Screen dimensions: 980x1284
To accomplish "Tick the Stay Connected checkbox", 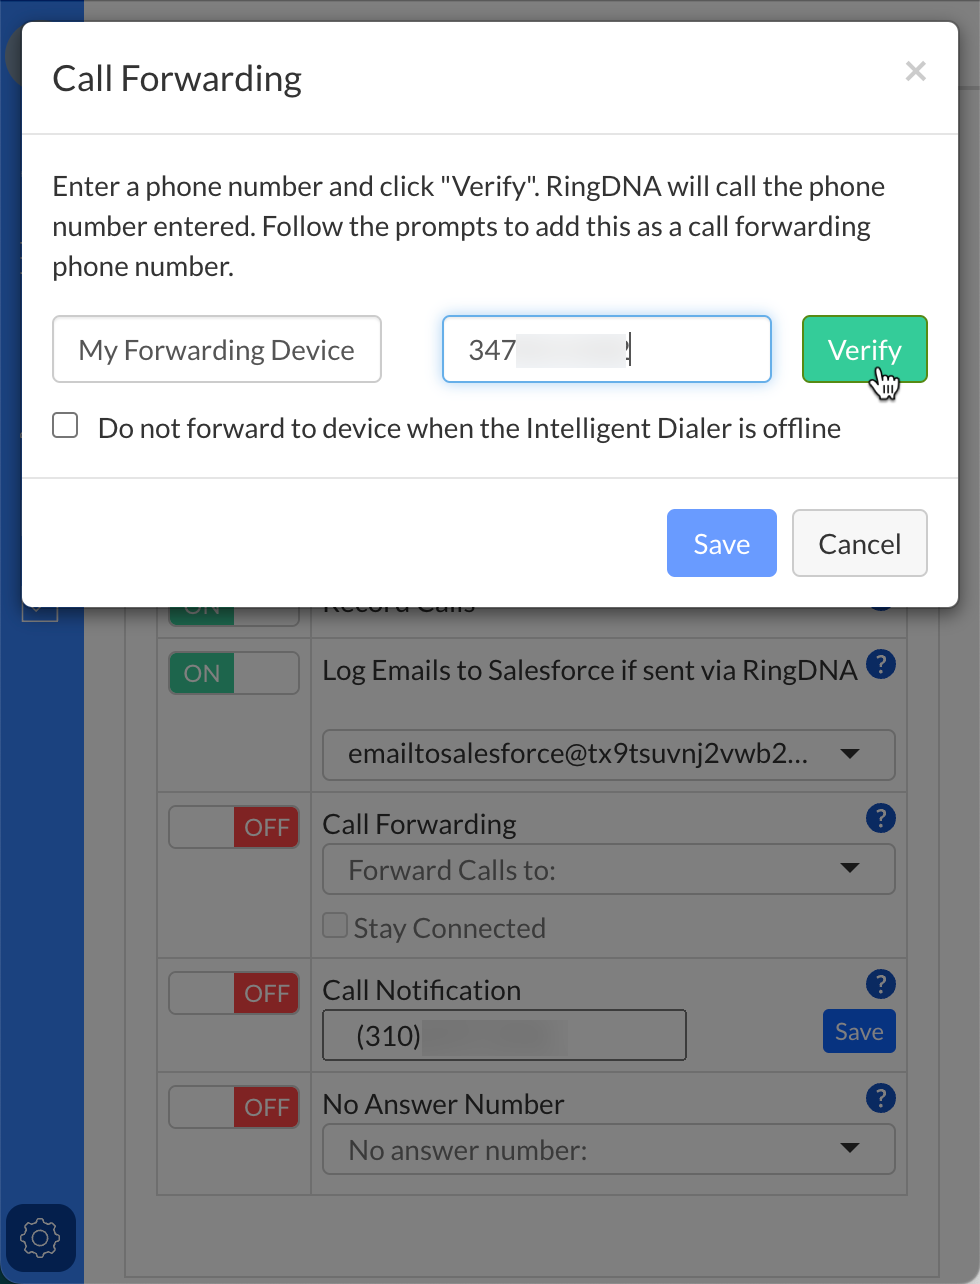I will pos(335,926).
